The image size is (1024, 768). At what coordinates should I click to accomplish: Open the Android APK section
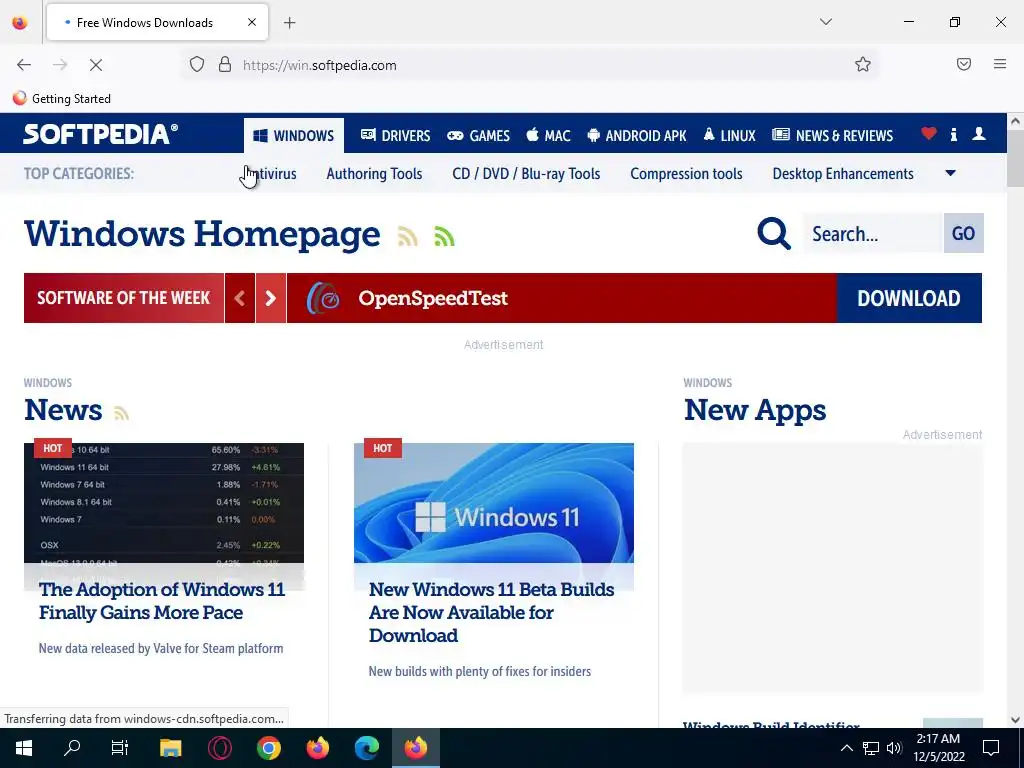click(x=637, y=135)
